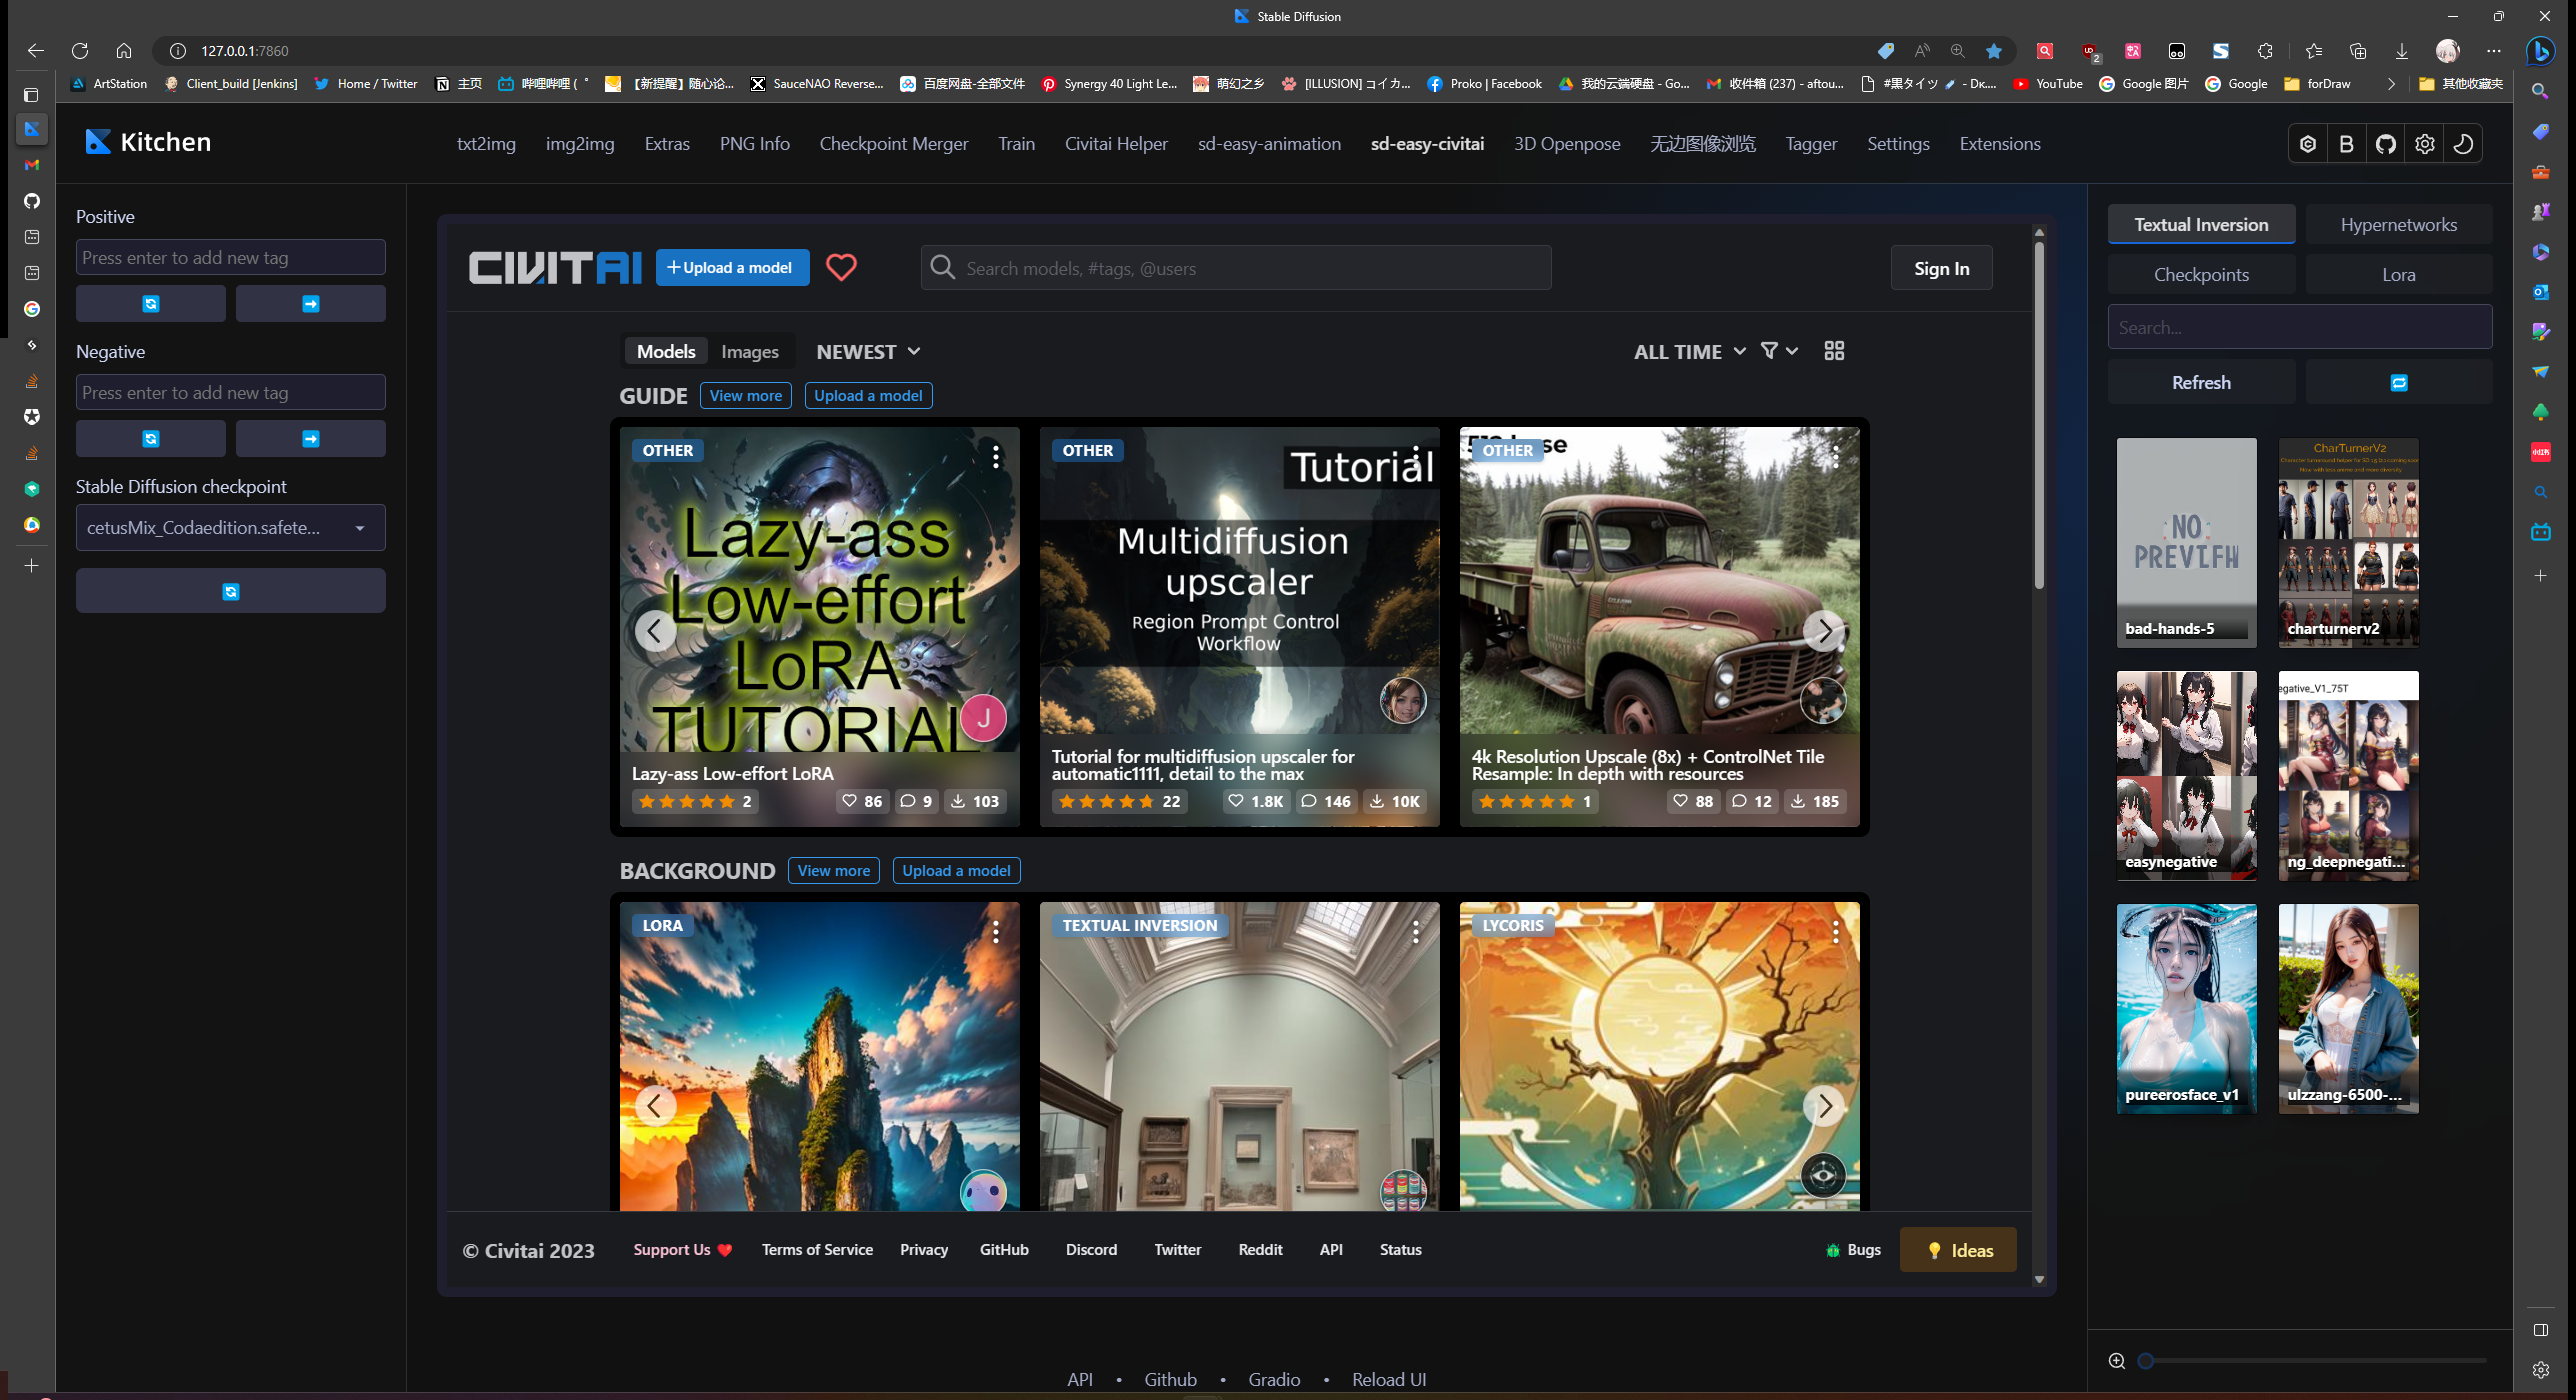Click the Textual Inversion tab
Image resolution: width=2576 pixels, height=1400 pixels.
[2202, 224]
